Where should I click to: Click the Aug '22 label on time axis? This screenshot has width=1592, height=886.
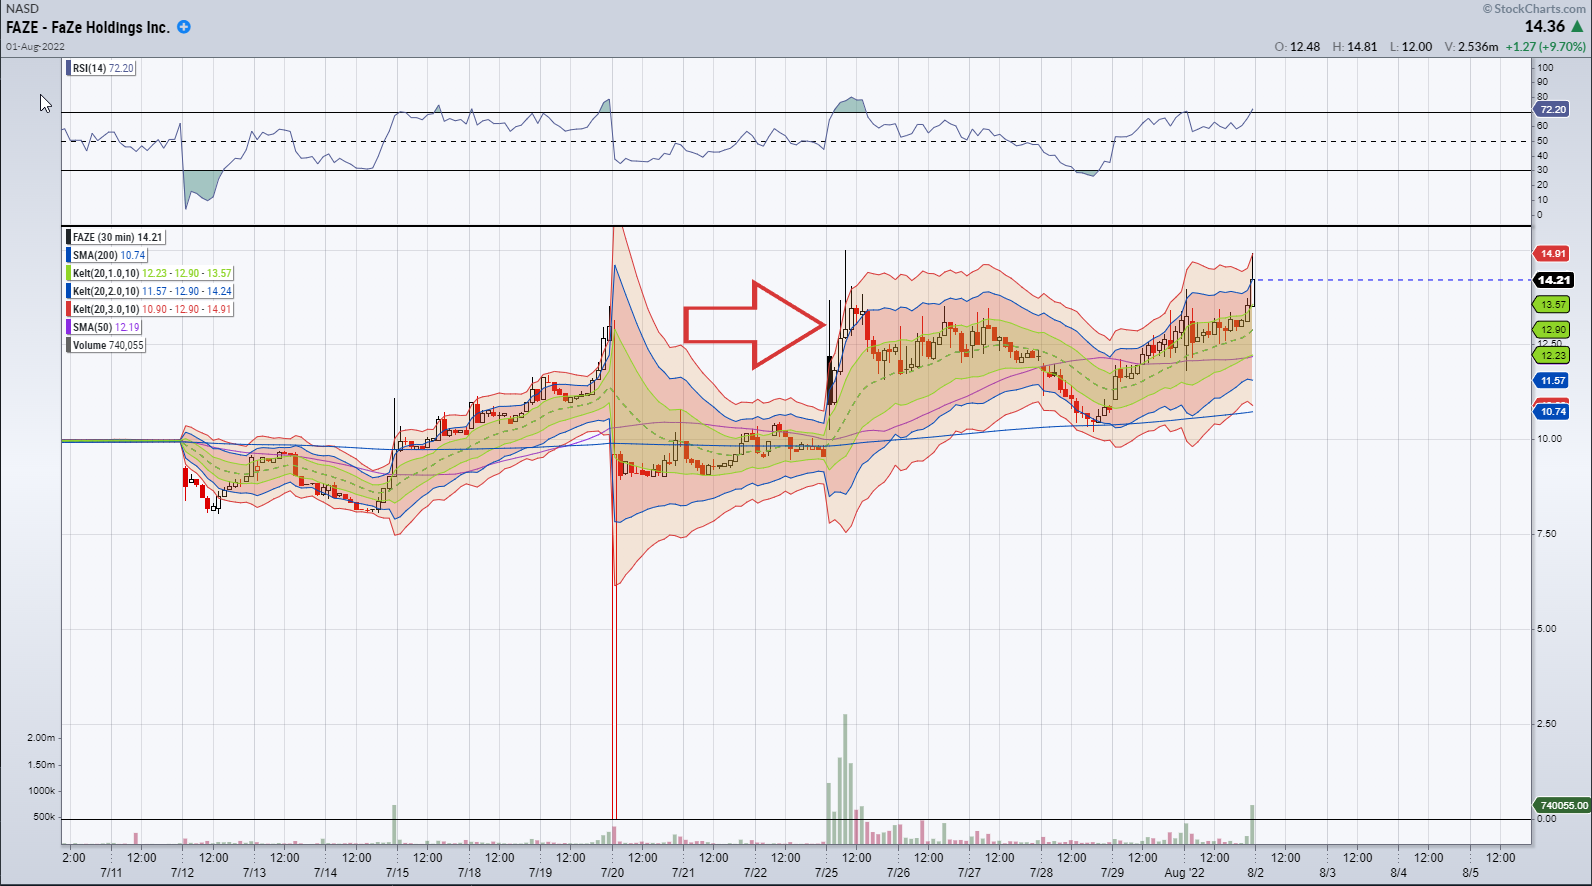coord(1184,873)
